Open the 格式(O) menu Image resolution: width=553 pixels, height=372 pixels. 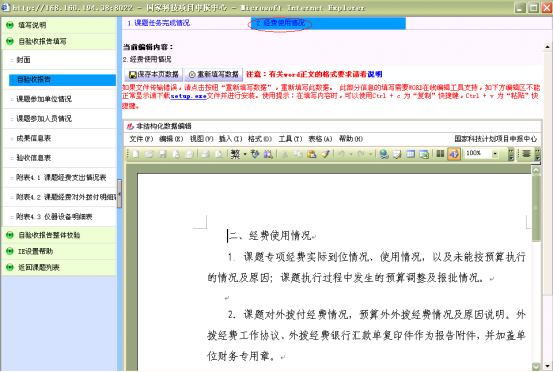point(260,139)
